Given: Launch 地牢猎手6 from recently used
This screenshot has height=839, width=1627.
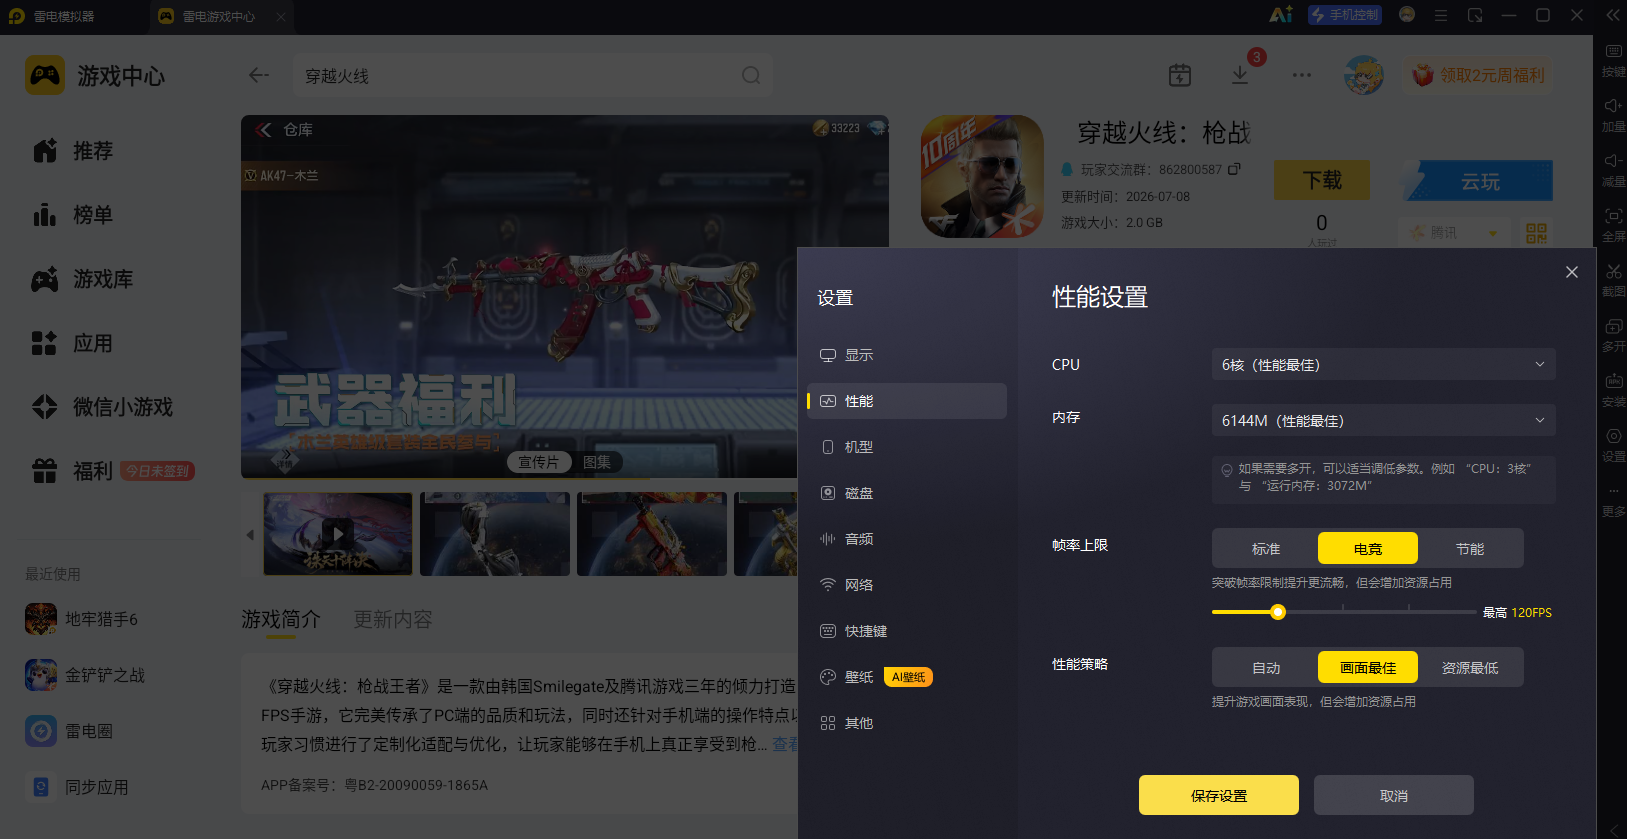Looking at the screenshot, I should coord(82,619).
